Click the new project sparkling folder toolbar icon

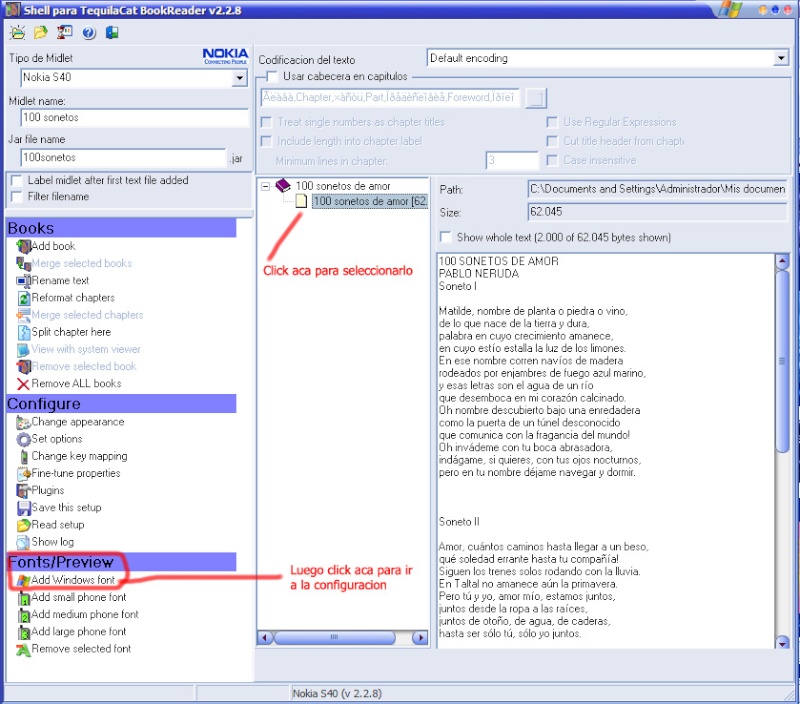click(x=17, y=33)
